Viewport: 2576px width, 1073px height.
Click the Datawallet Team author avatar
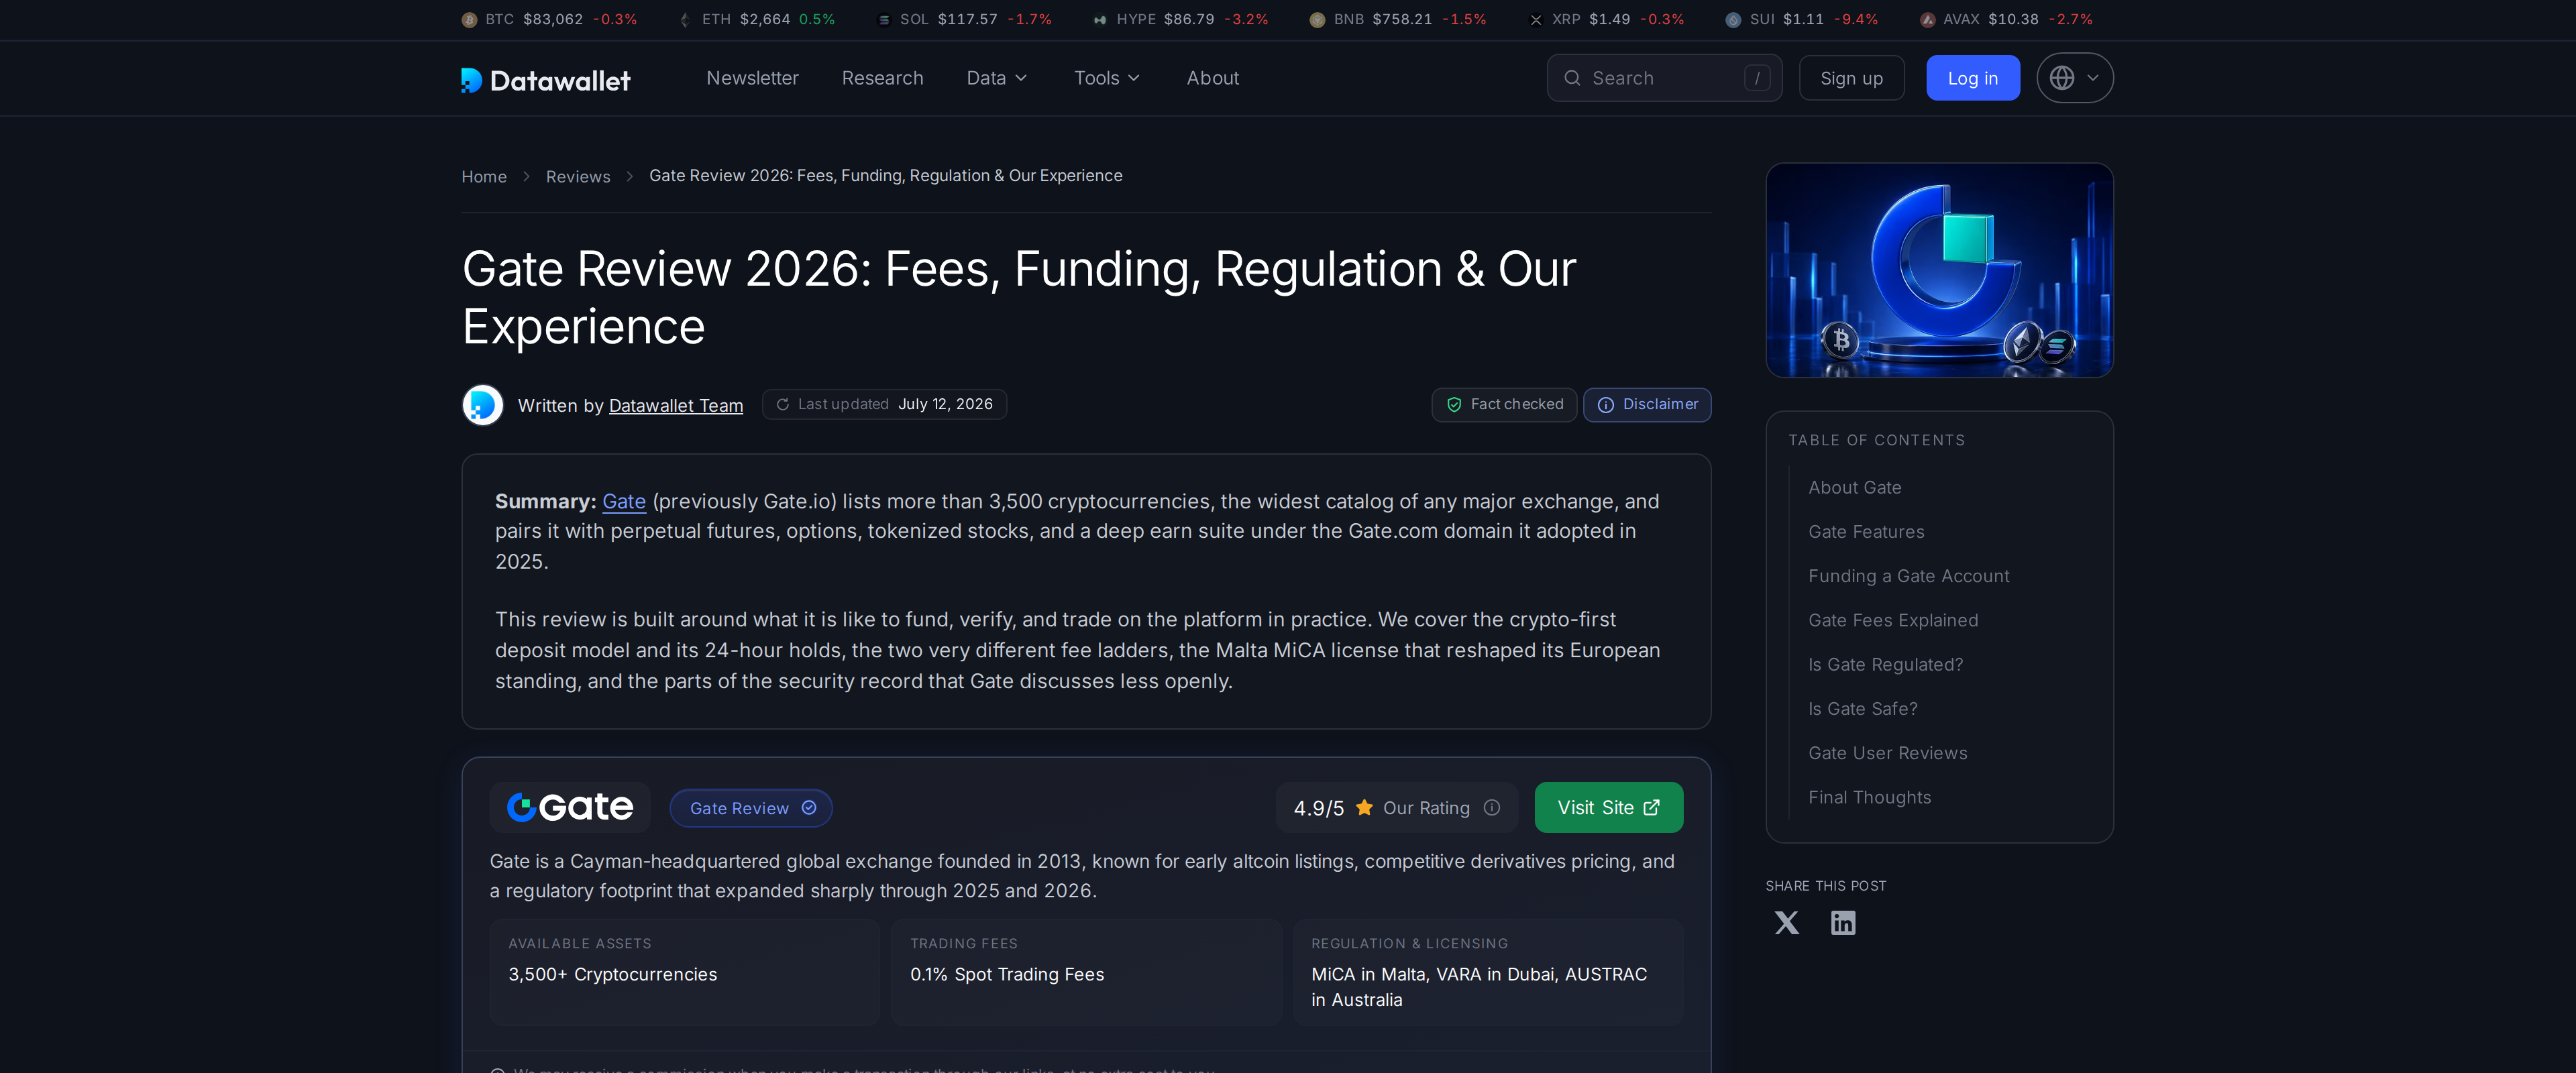483,405
